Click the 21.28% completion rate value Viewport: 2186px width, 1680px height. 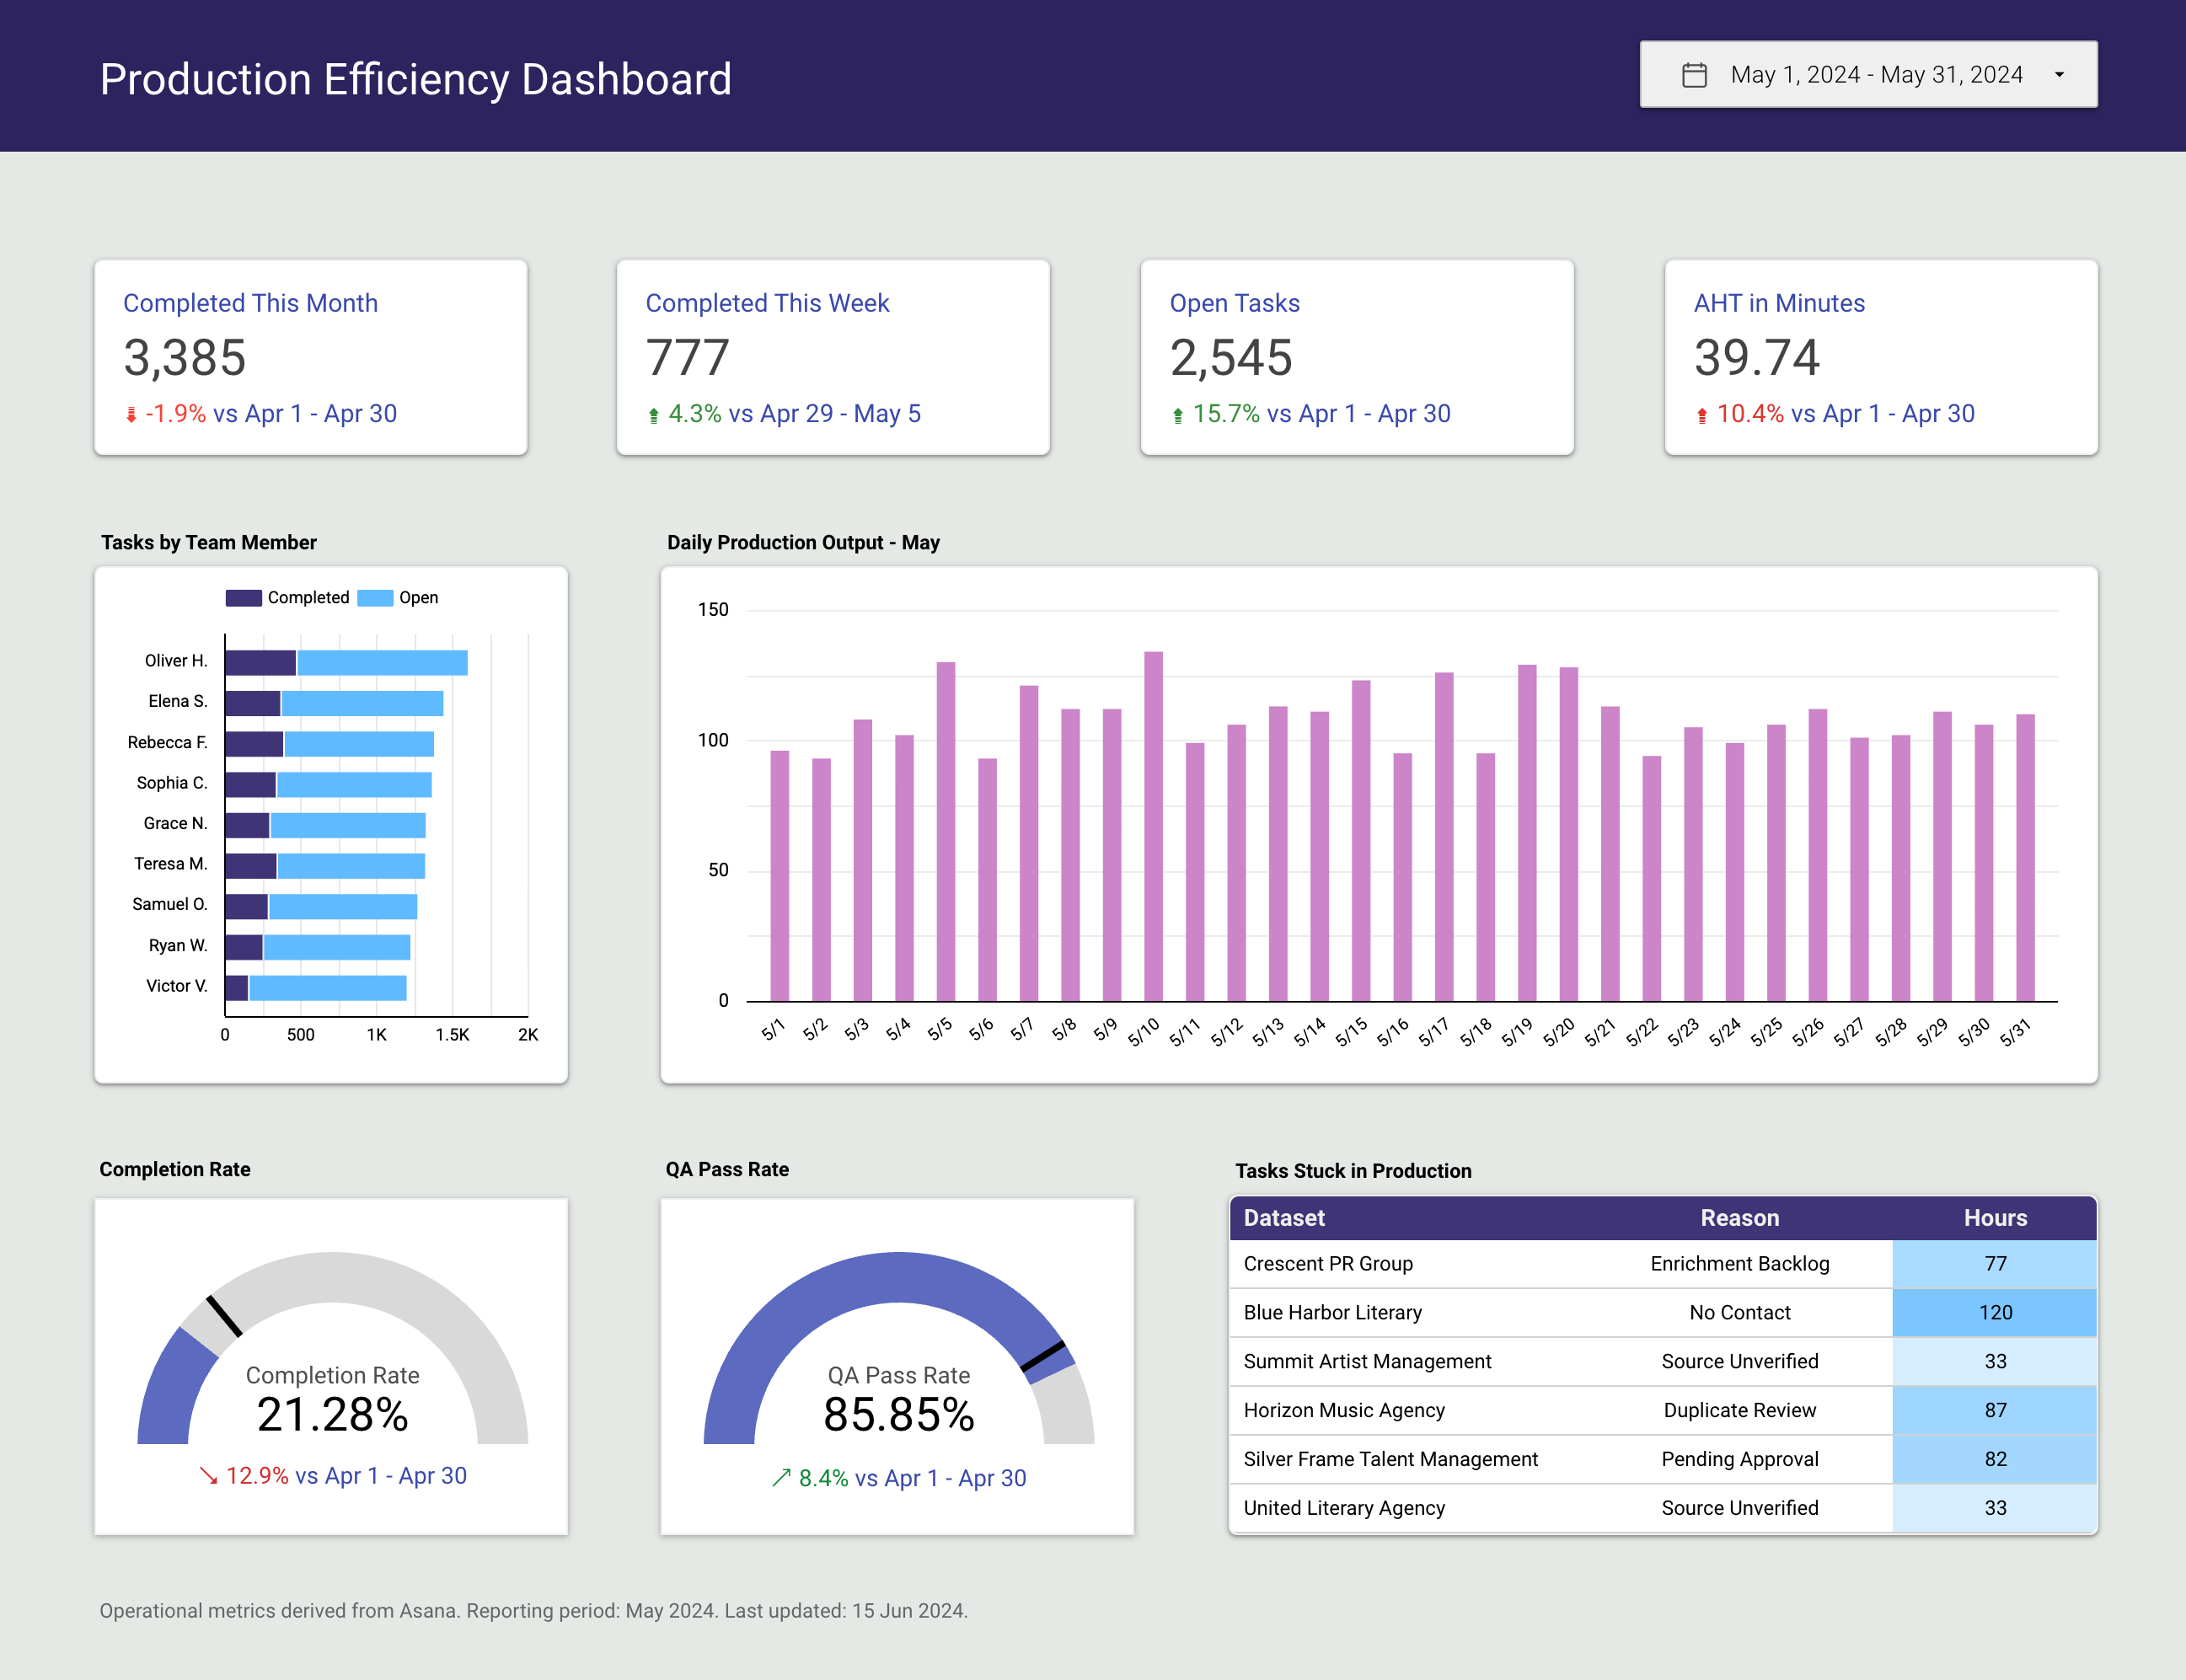coord(332,1415)
